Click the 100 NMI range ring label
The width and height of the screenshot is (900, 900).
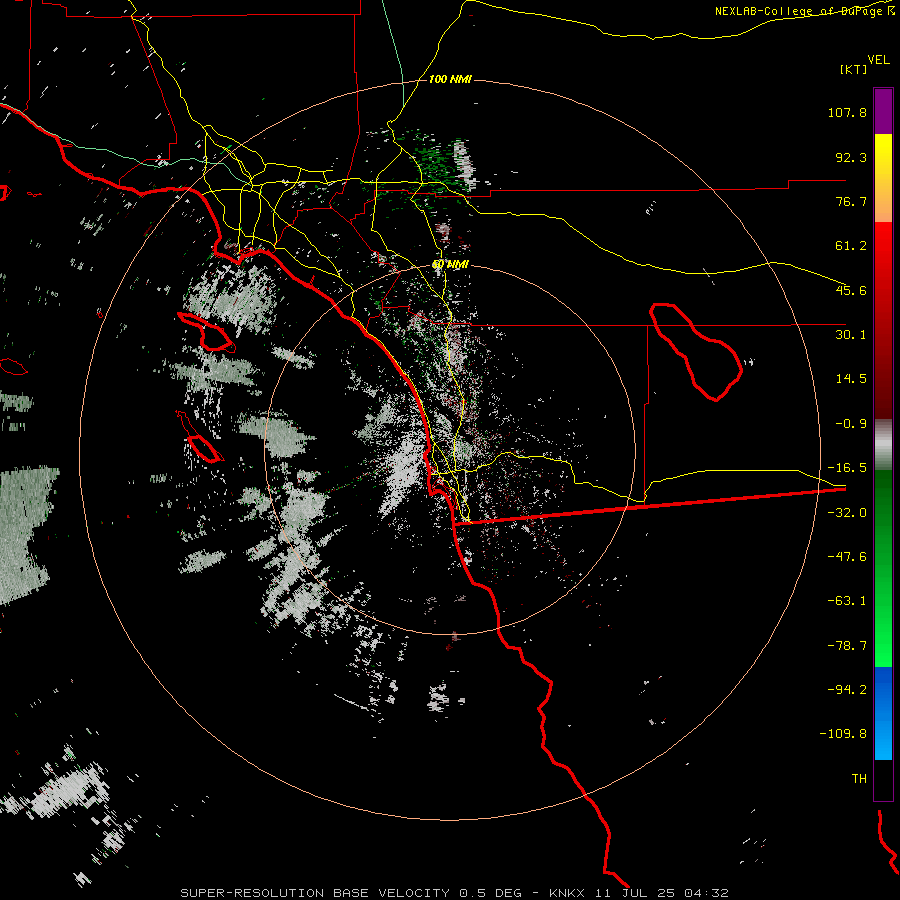pos(451,79)
